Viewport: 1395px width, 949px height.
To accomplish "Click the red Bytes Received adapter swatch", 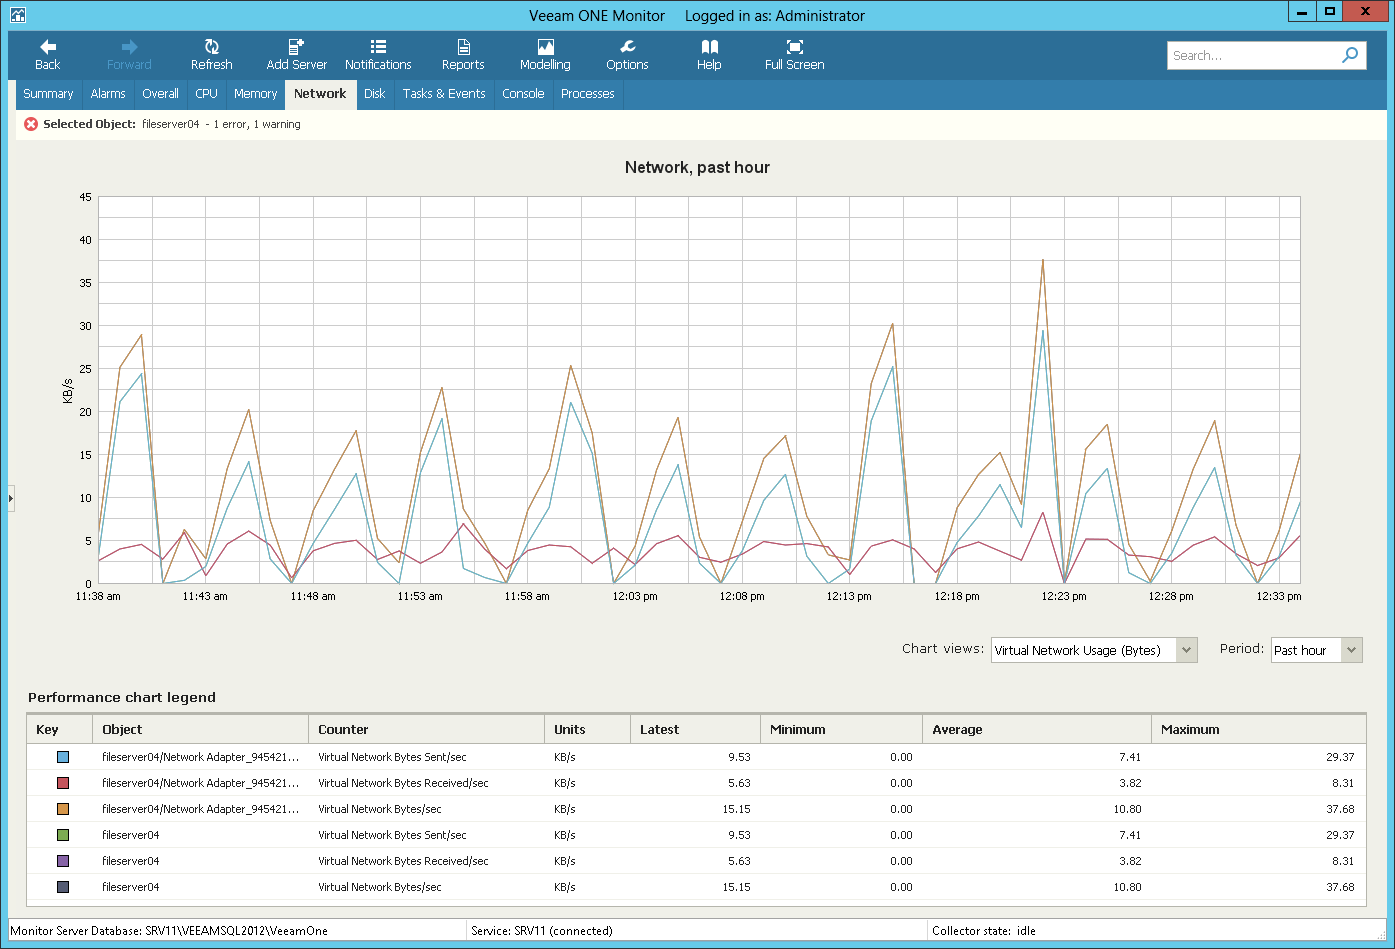I will (63, 783).
